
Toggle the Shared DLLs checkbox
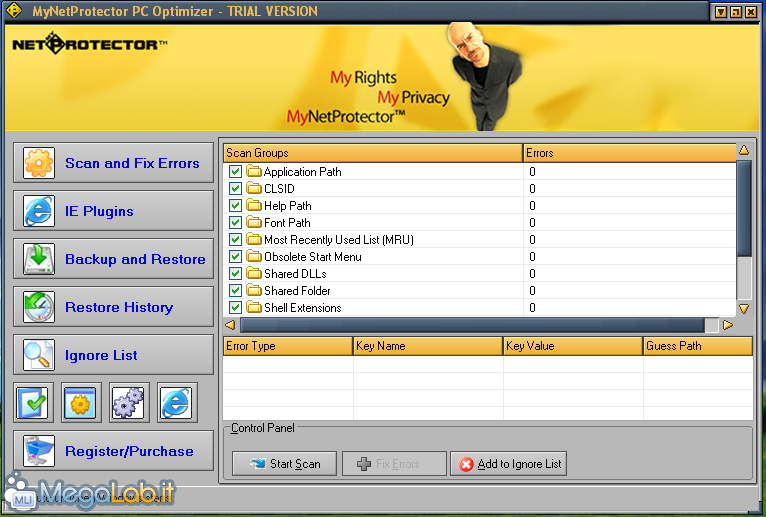tap(235, 274)
